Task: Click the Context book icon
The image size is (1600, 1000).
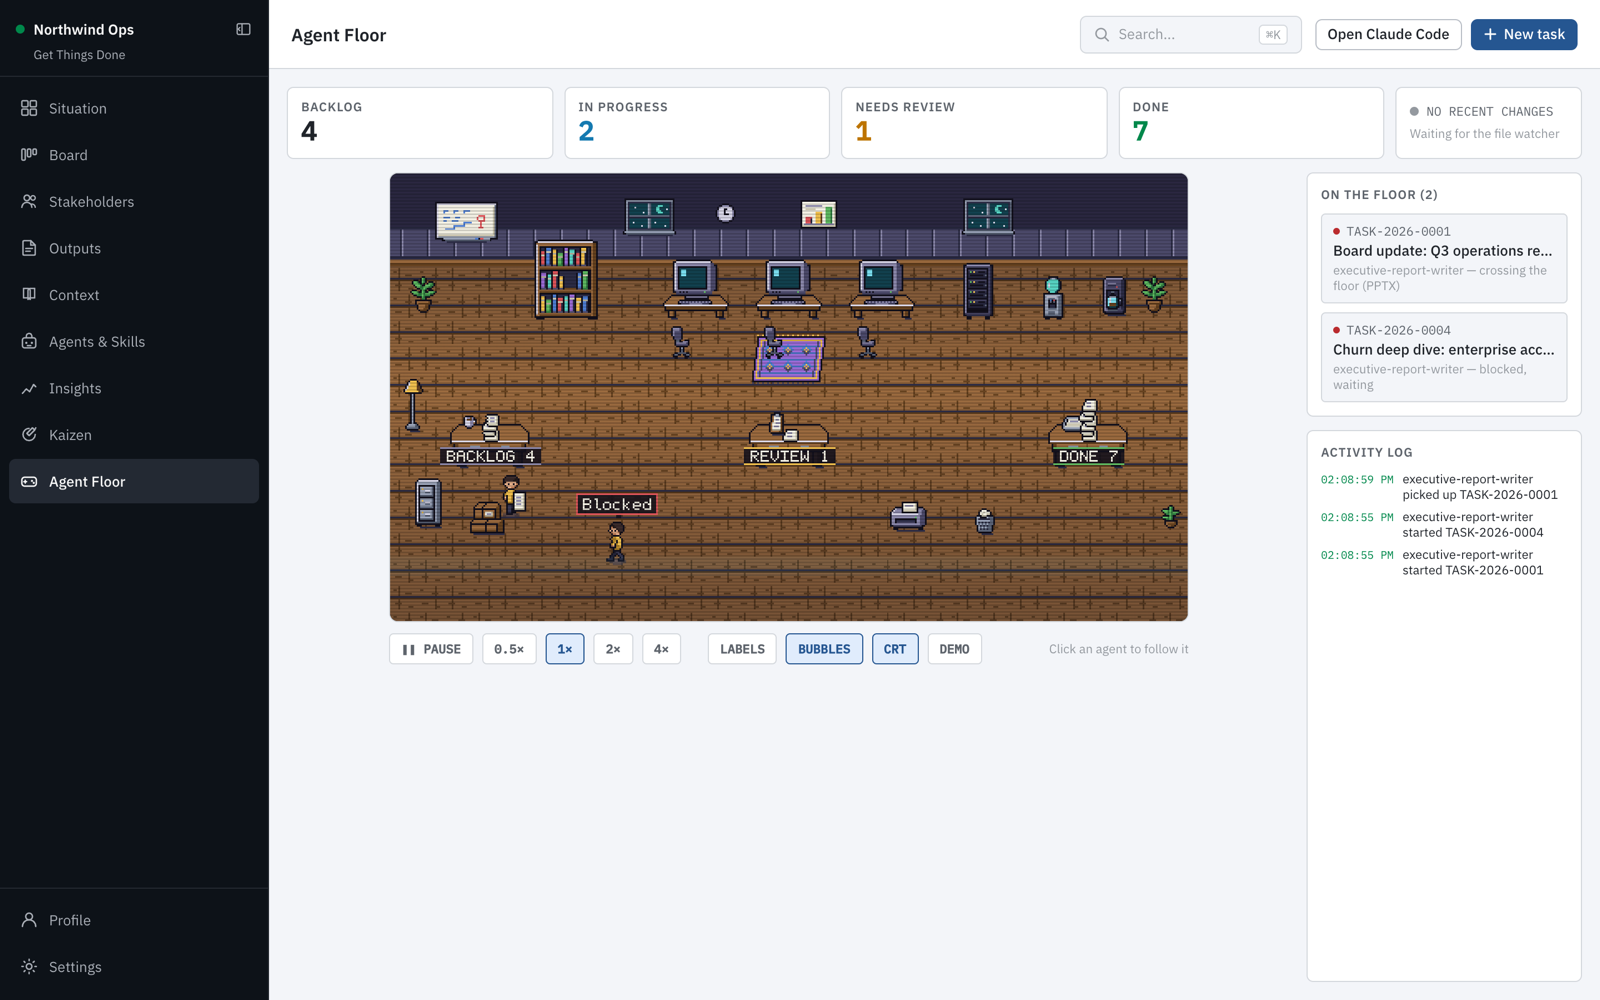Action: [29, 295]
